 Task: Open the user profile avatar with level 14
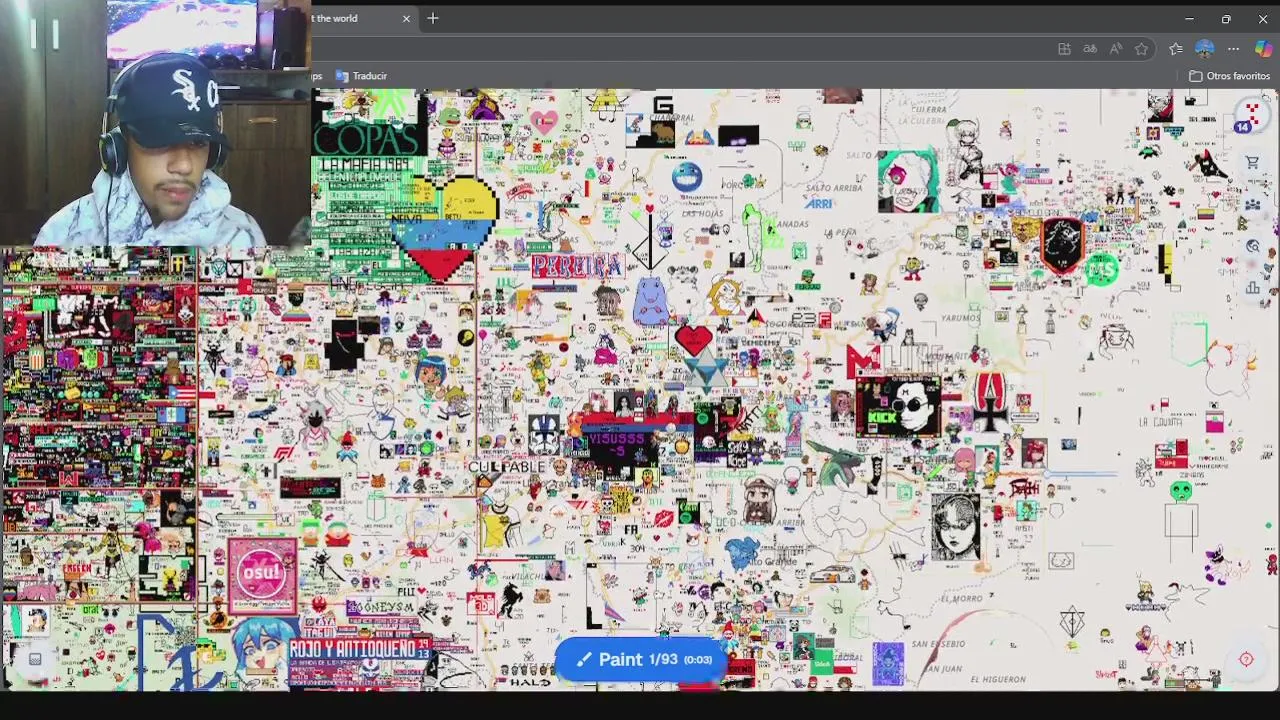1250,114
